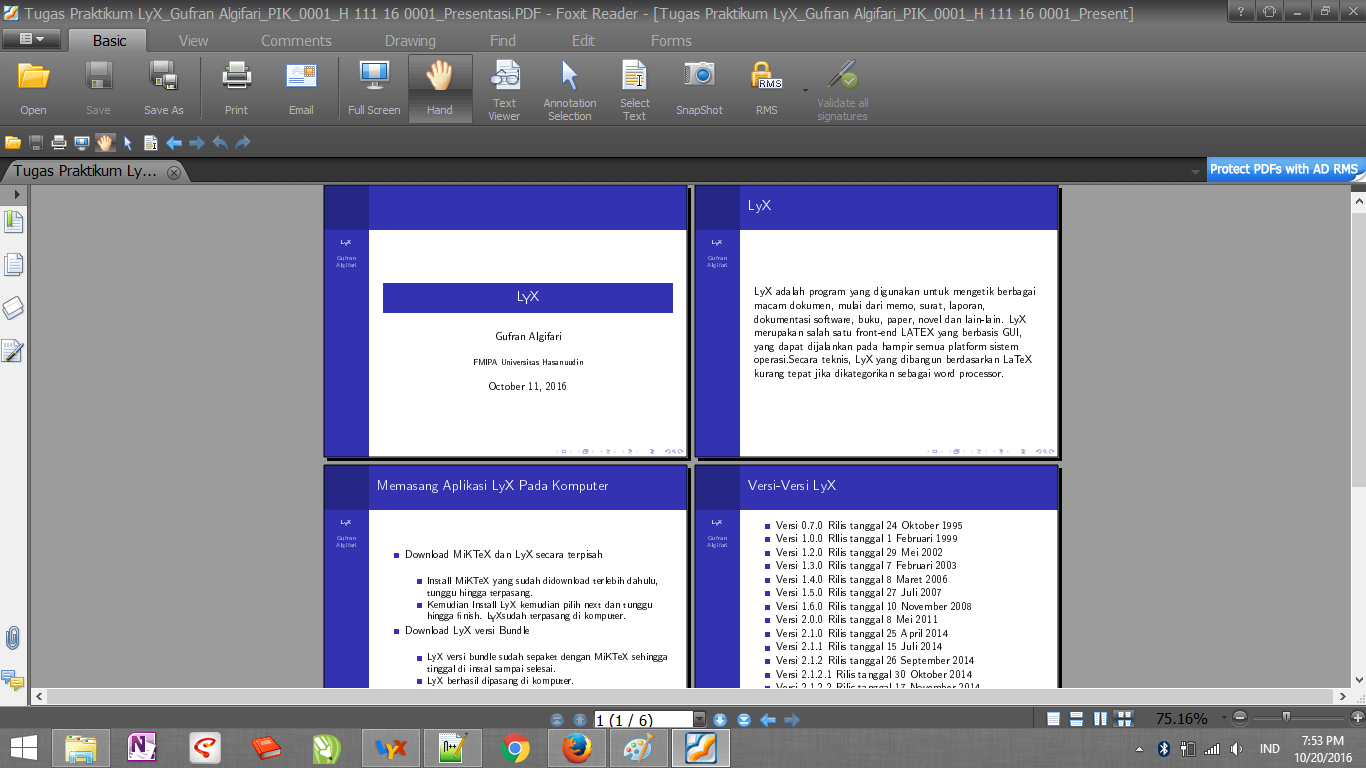Viewport: 1366px width, 768px height.
Task: Close the Tugas Praktikum document tab
Action: pos(173,172)
